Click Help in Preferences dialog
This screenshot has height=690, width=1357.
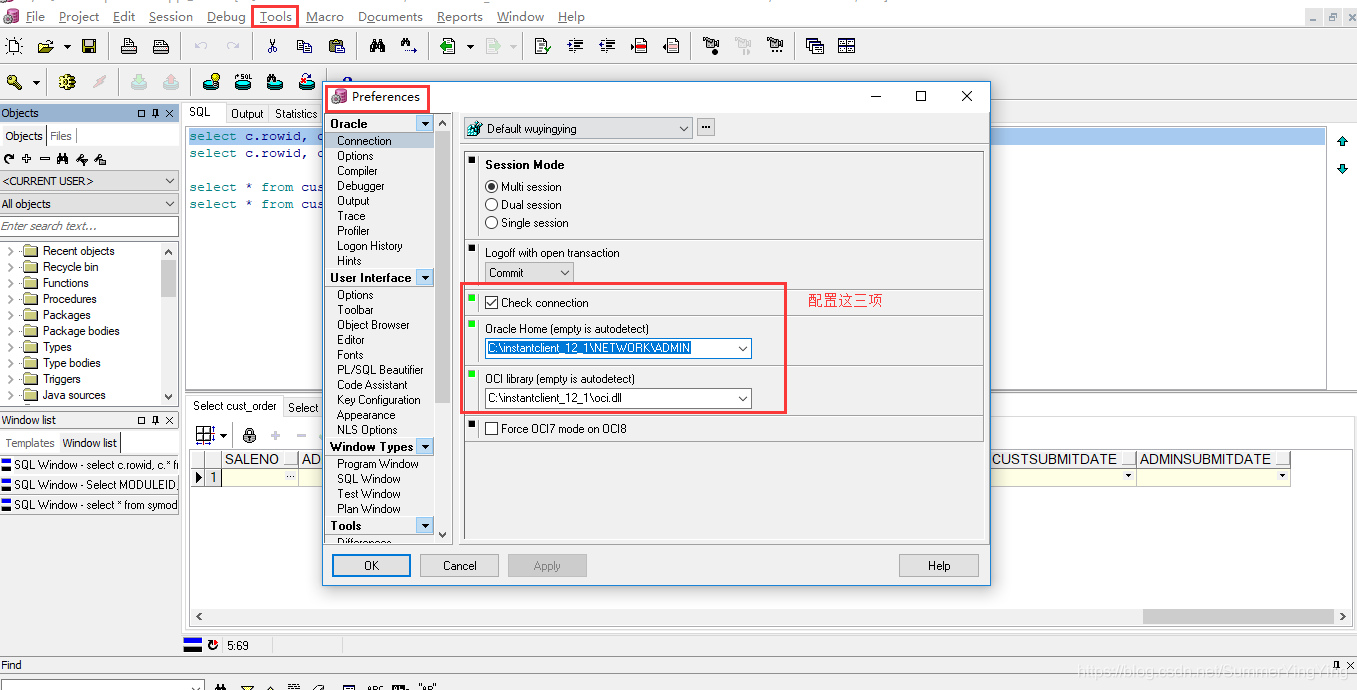point(939,566)
